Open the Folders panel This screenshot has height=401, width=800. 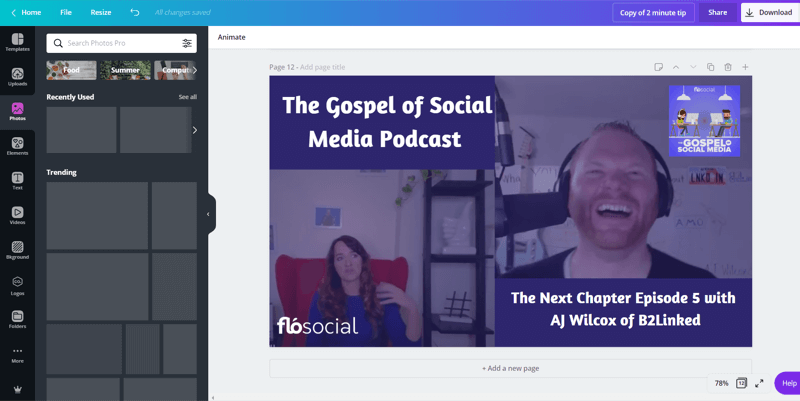(17, 320)
